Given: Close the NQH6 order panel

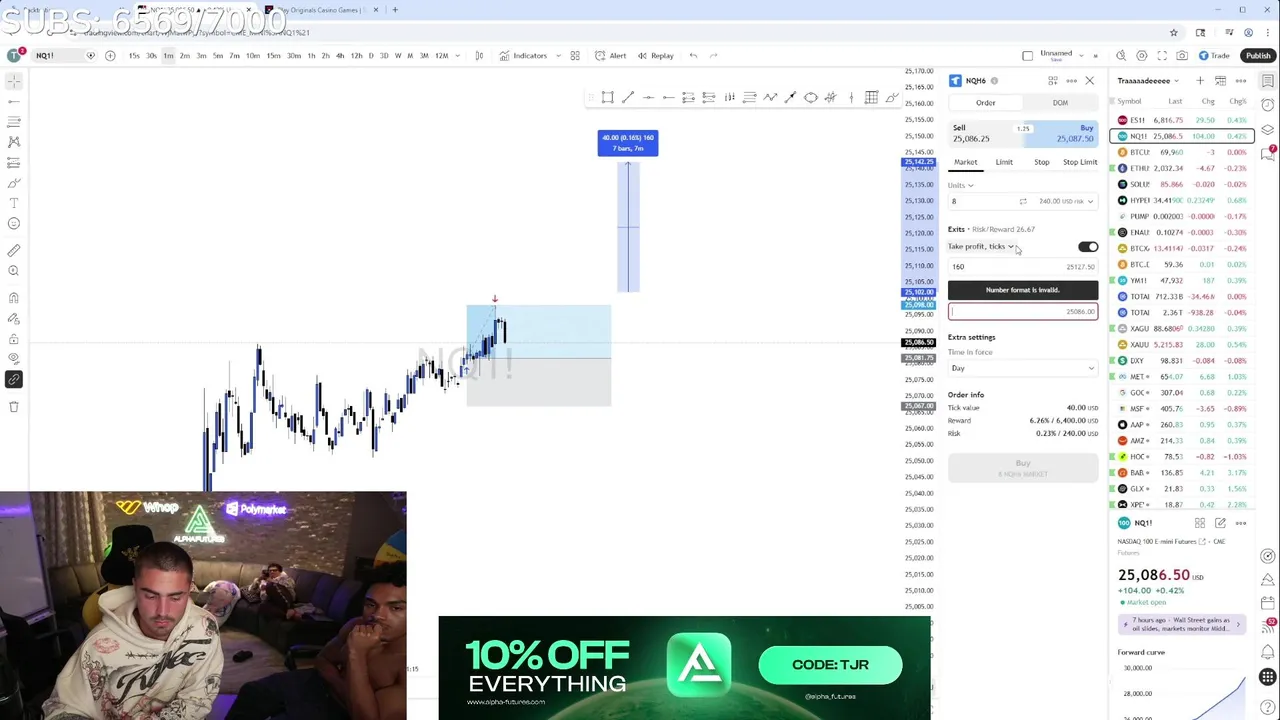Looking at the screenshot, I should 1090,81.
